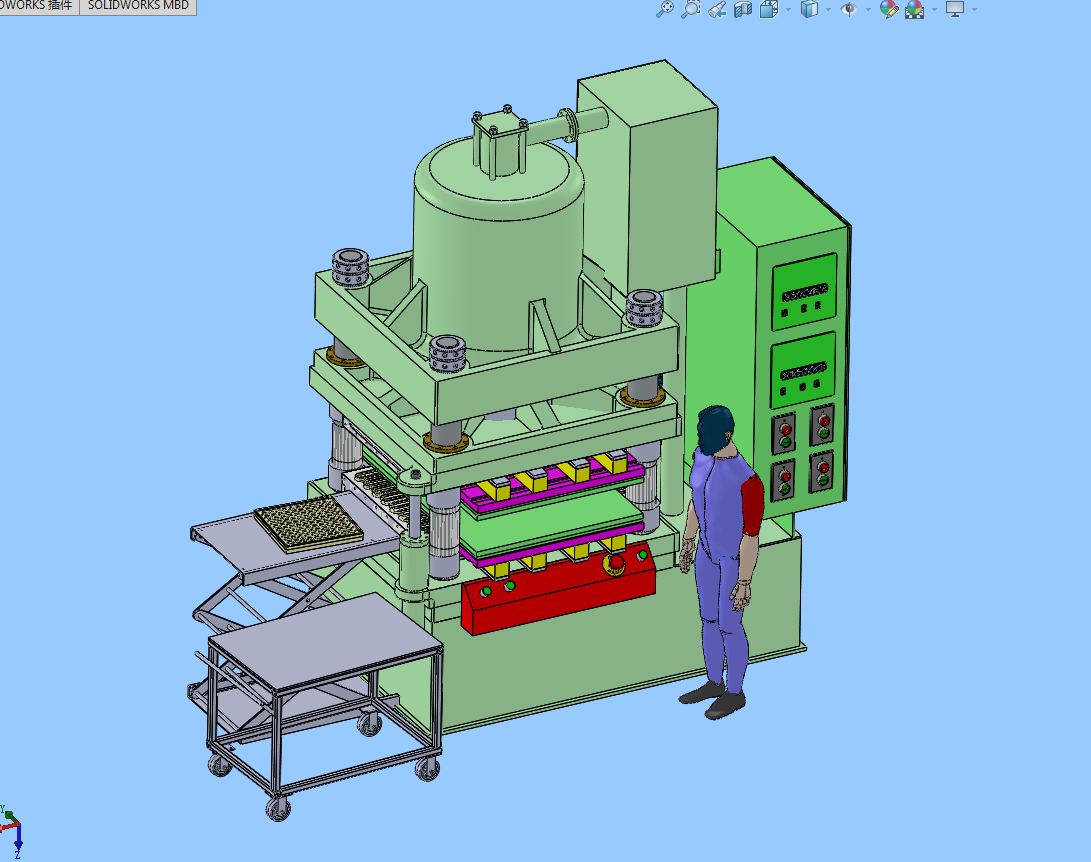Expand the View Orientation dropdown arrow
This screenshot has width=1091, height=862.
coord(788,10)
